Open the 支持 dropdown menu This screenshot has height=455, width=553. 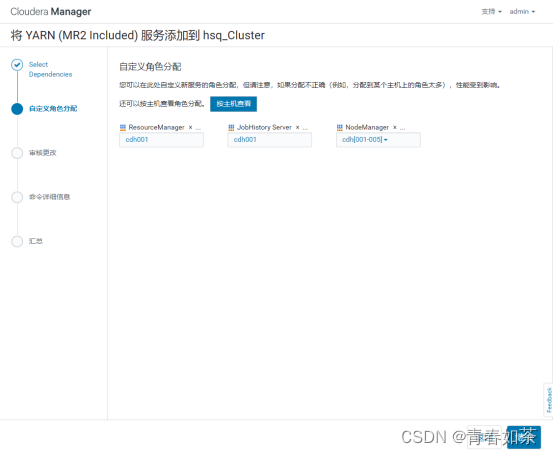pos(491,12)
